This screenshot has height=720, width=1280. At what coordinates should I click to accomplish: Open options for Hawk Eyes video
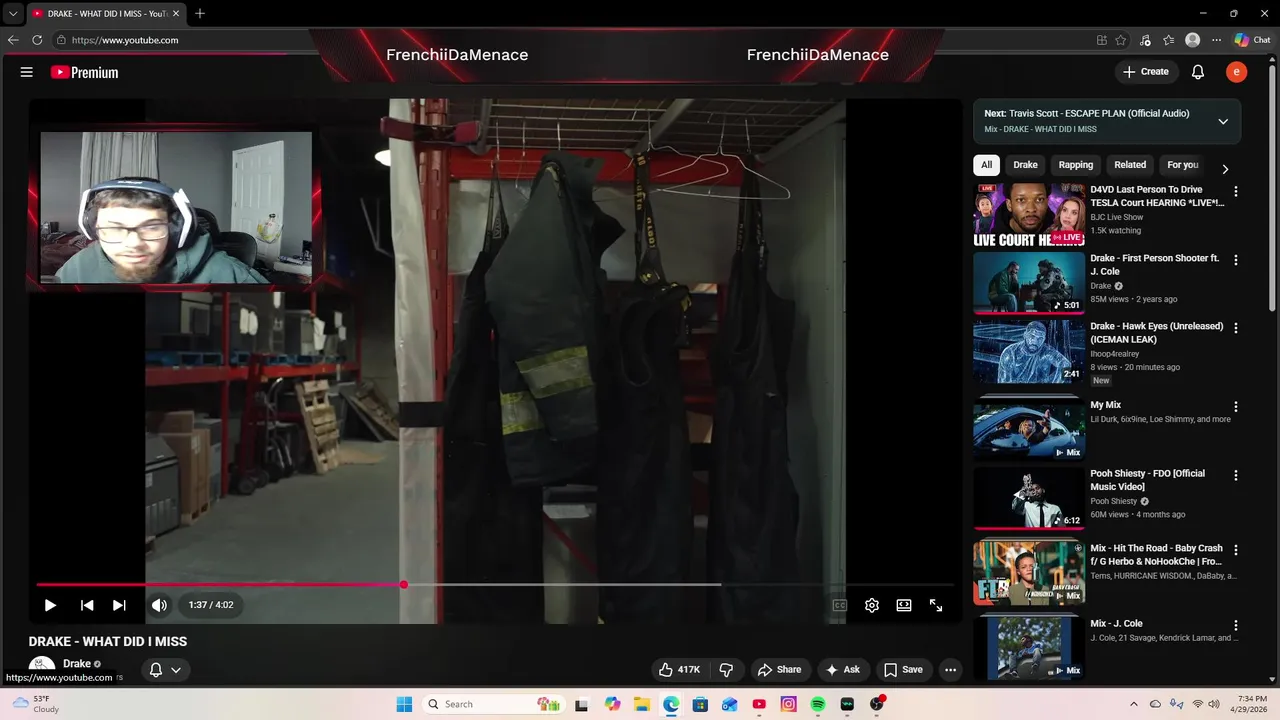click(x=1236, y=328)
